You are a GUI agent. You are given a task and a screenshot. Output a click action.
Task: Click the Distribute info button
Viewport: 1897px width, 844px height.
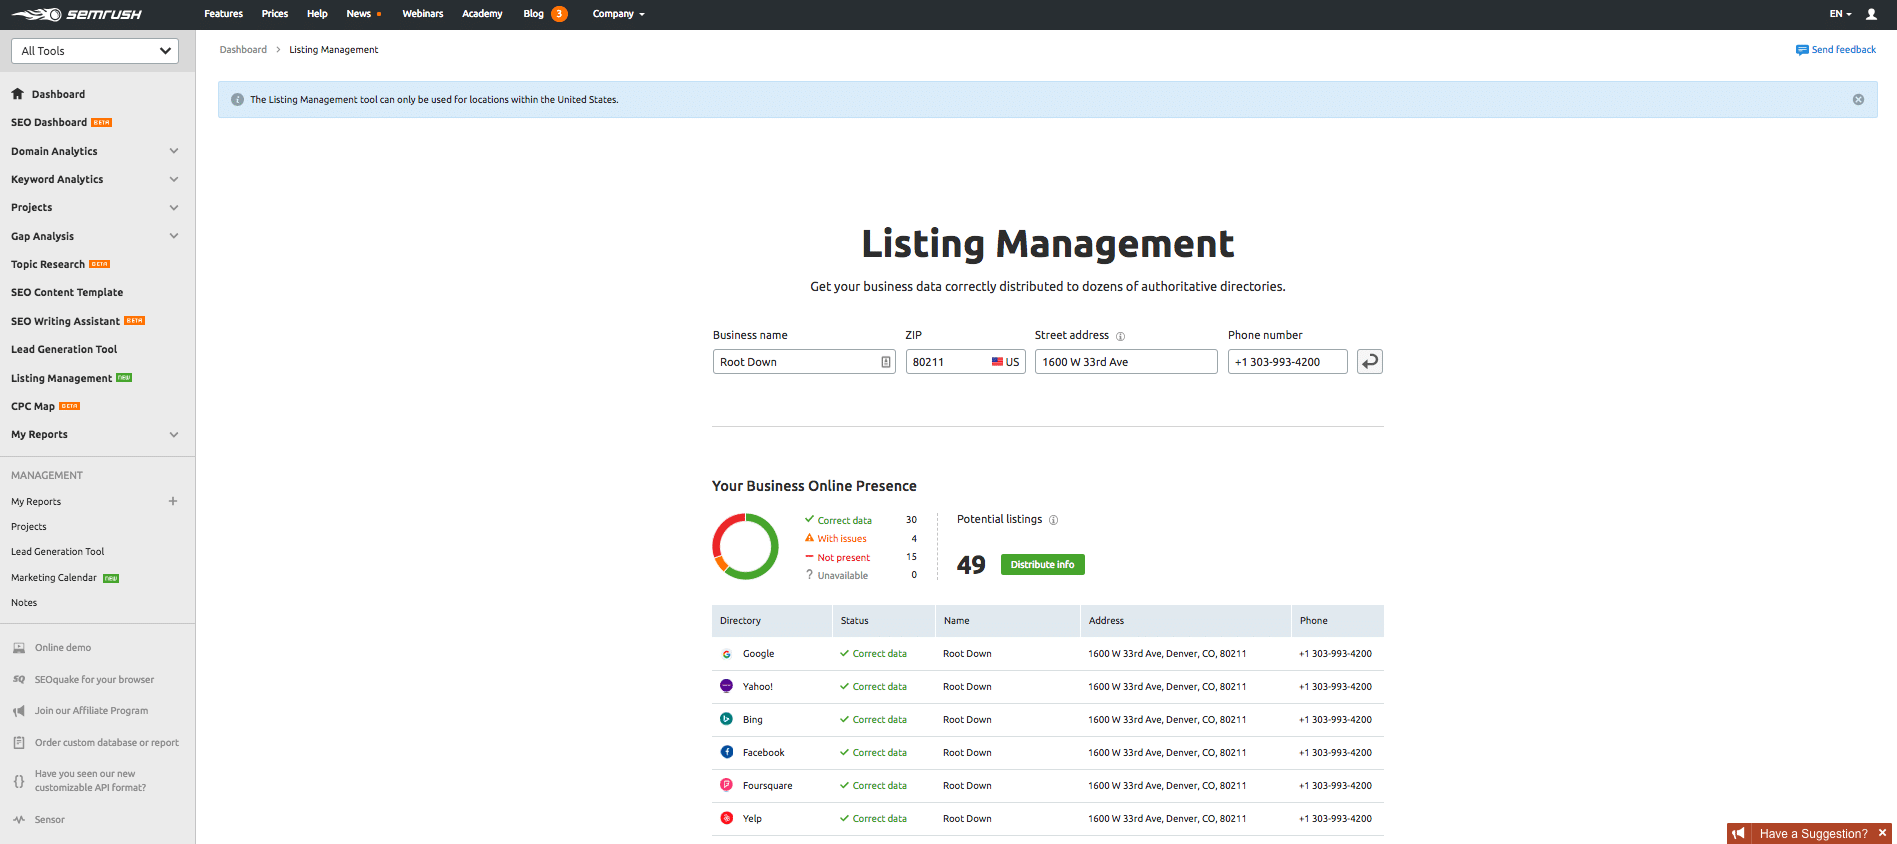(1042, 565)
